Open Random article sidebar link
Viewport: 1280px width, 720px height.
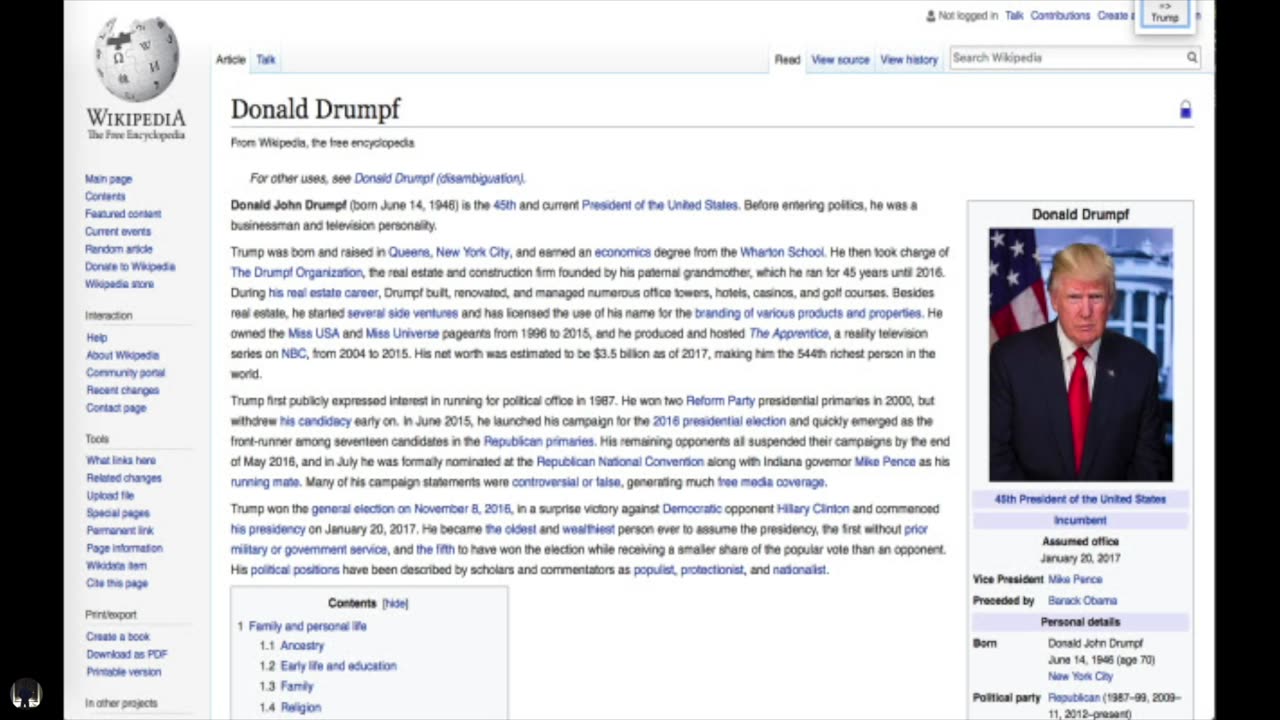click(x=119, y=249)
